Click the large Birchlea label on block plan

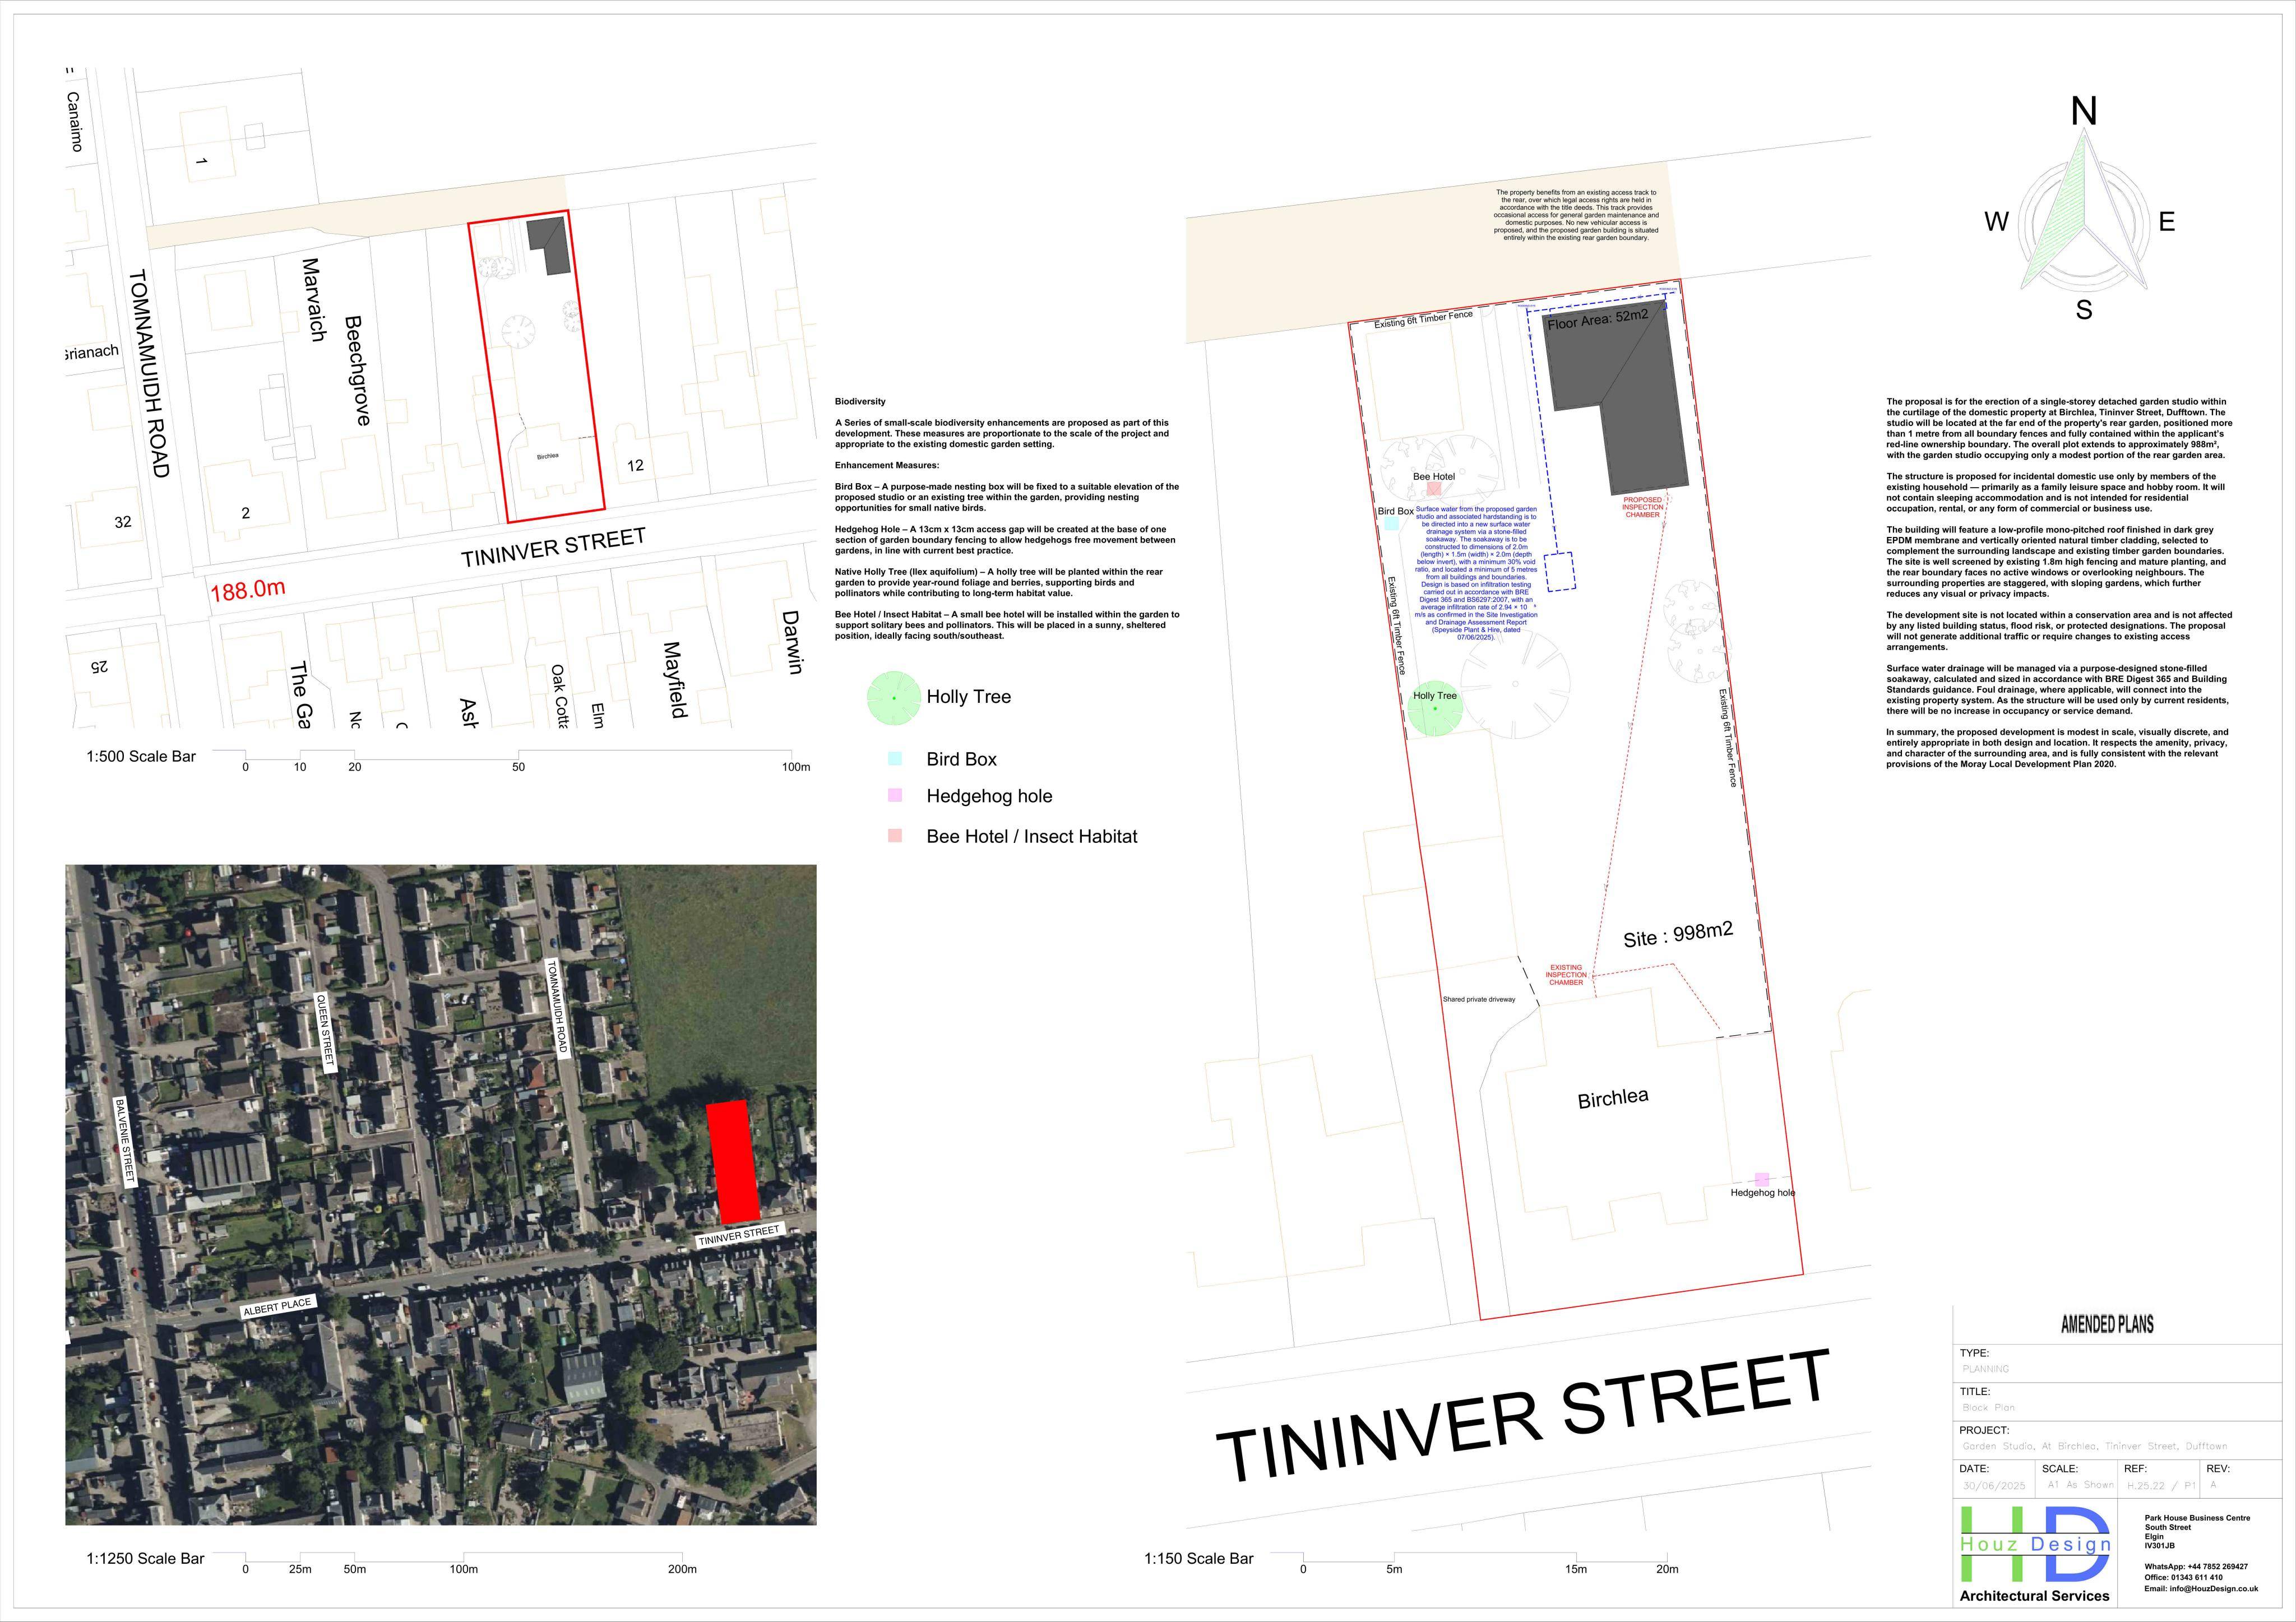[1613, 1098]
